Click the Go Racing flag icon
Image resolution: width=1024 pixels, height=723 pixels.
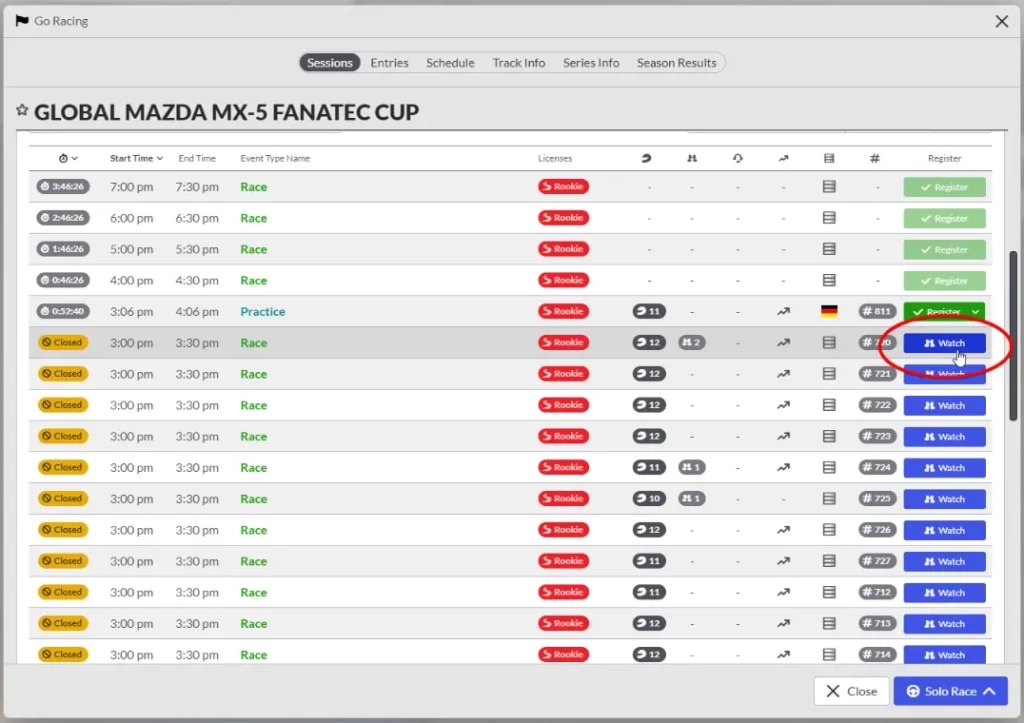(22, 21)
